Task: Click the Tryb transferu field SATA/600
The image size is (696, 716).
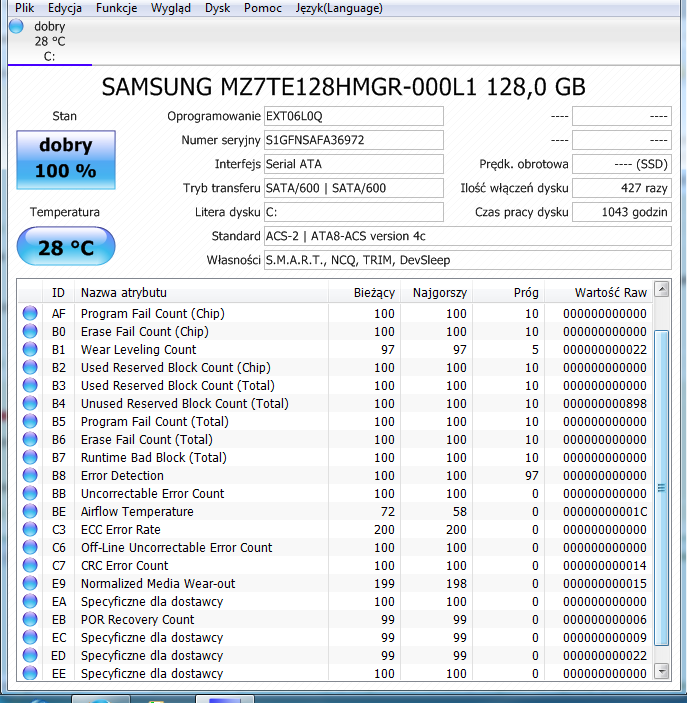Action: tap(353, 188)
